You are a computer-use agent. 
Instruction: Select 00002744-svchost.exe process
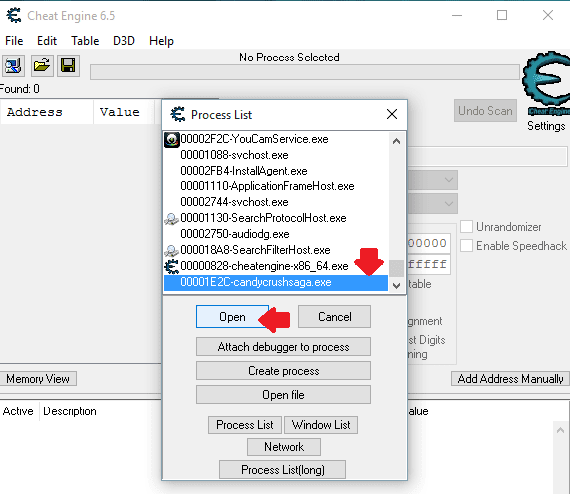(x=276, y=202)
